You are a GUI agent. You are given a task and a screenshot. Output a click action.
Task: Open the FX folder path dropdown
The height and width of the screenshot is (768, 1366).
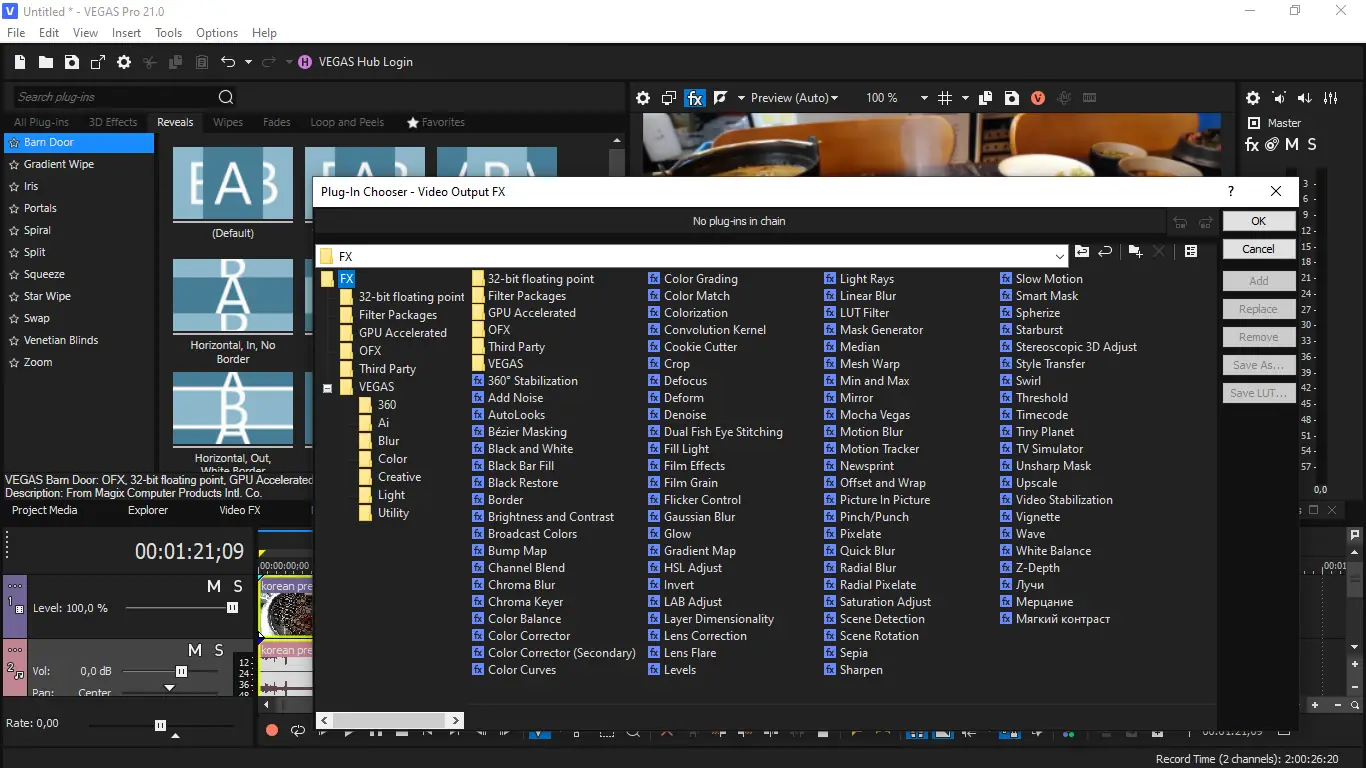(x=1060, y=257)
